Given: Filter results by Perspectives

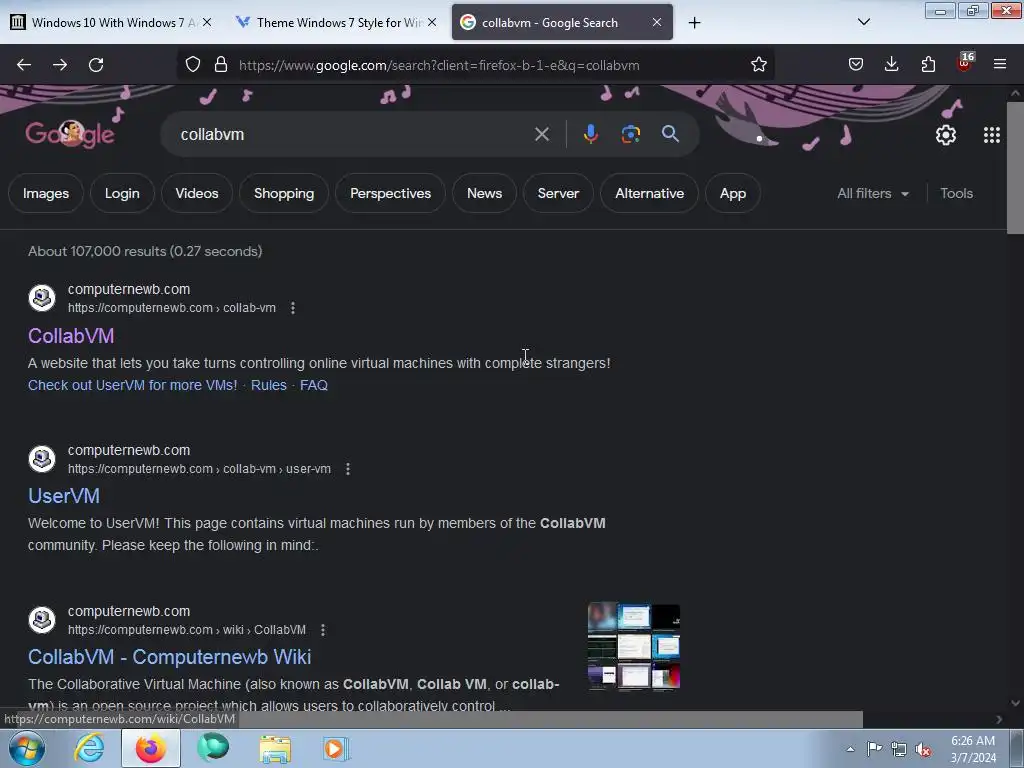Looking at the screenshot, I should pos(391,193).
